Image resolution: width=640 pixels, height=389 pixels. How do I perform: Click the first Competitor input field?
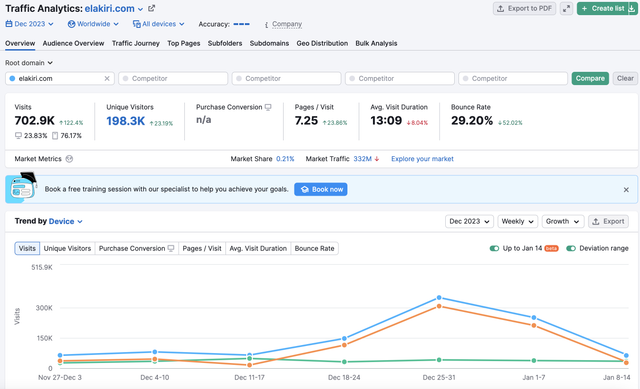pos(173,78)
